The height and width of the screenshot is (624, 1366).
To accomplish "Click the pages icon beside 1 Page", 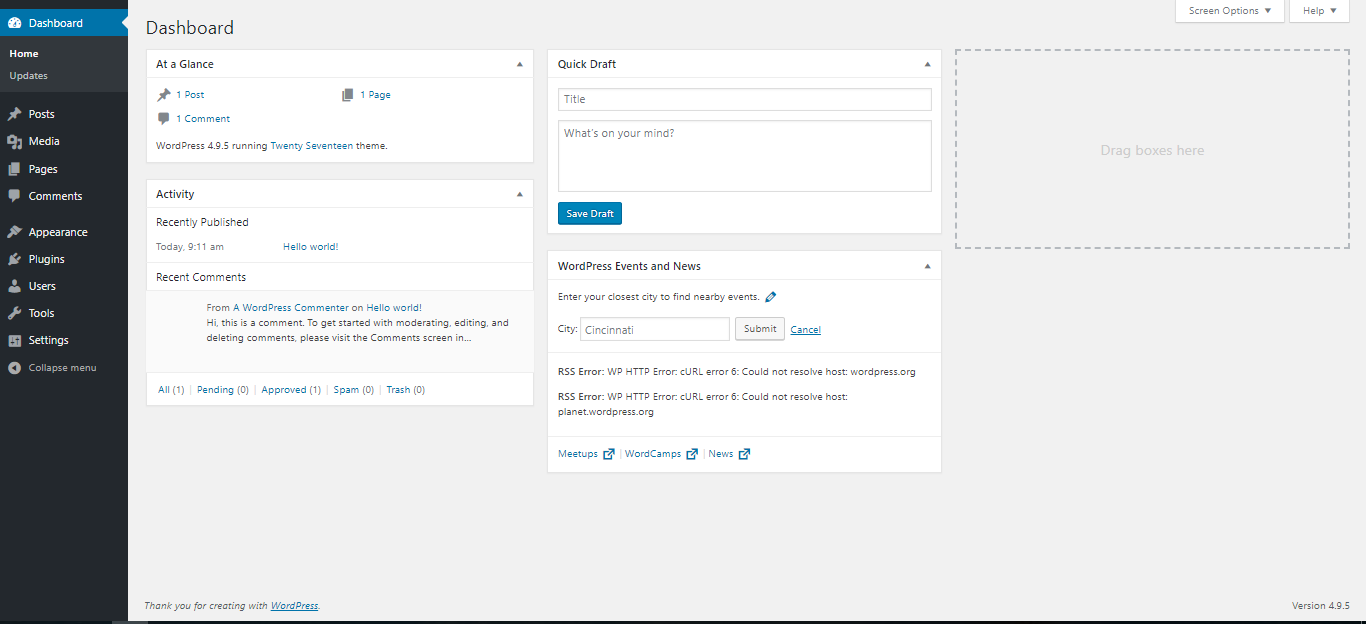I will pos(347,95).
